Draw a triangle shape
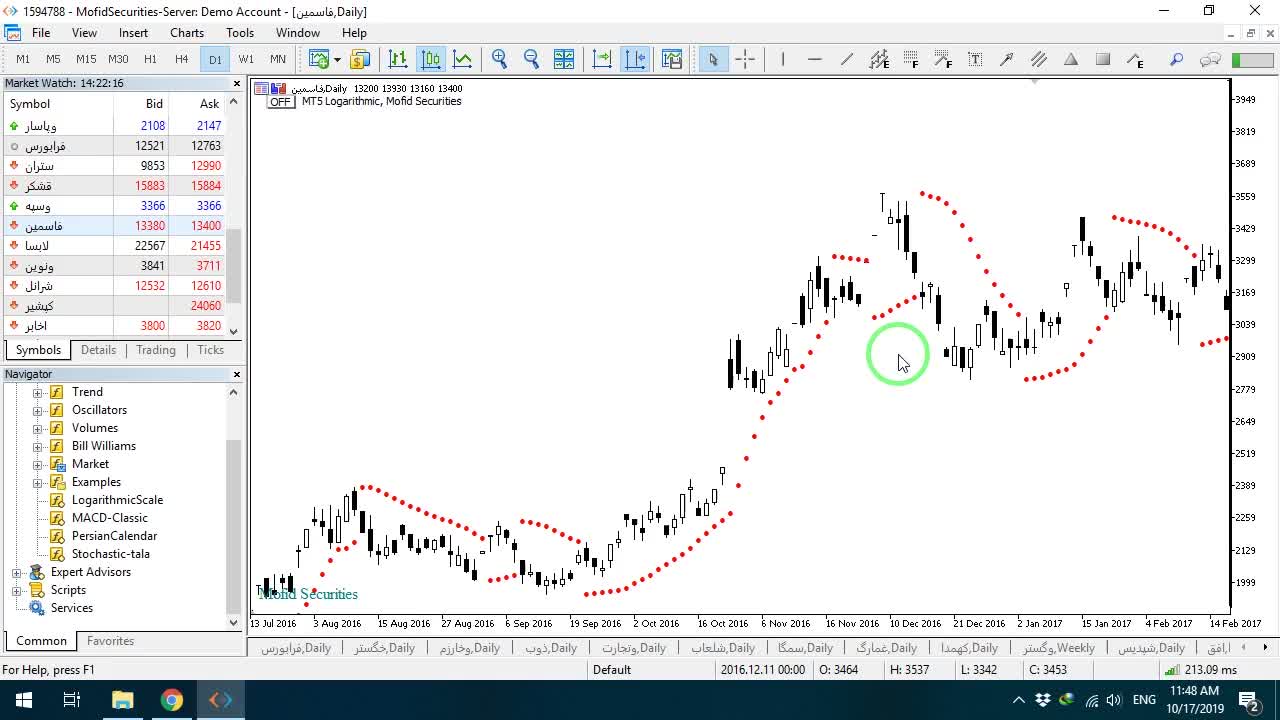The width and height of the screenshot is (1280, 720). (1071, 59)
